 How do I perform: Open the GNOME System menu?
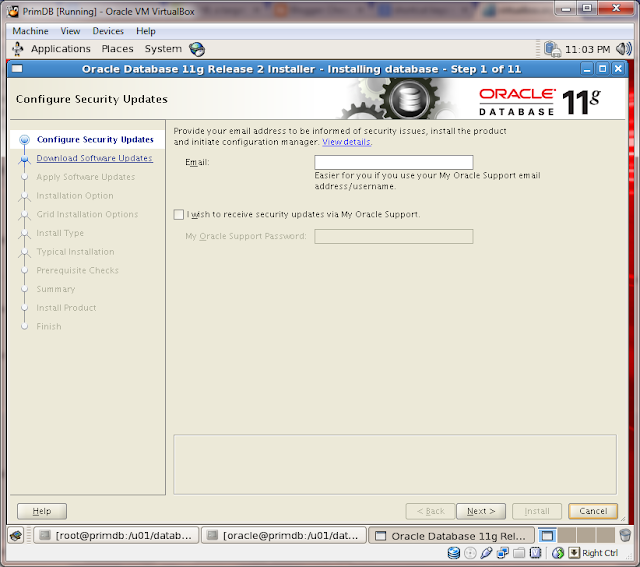[163, 49]
